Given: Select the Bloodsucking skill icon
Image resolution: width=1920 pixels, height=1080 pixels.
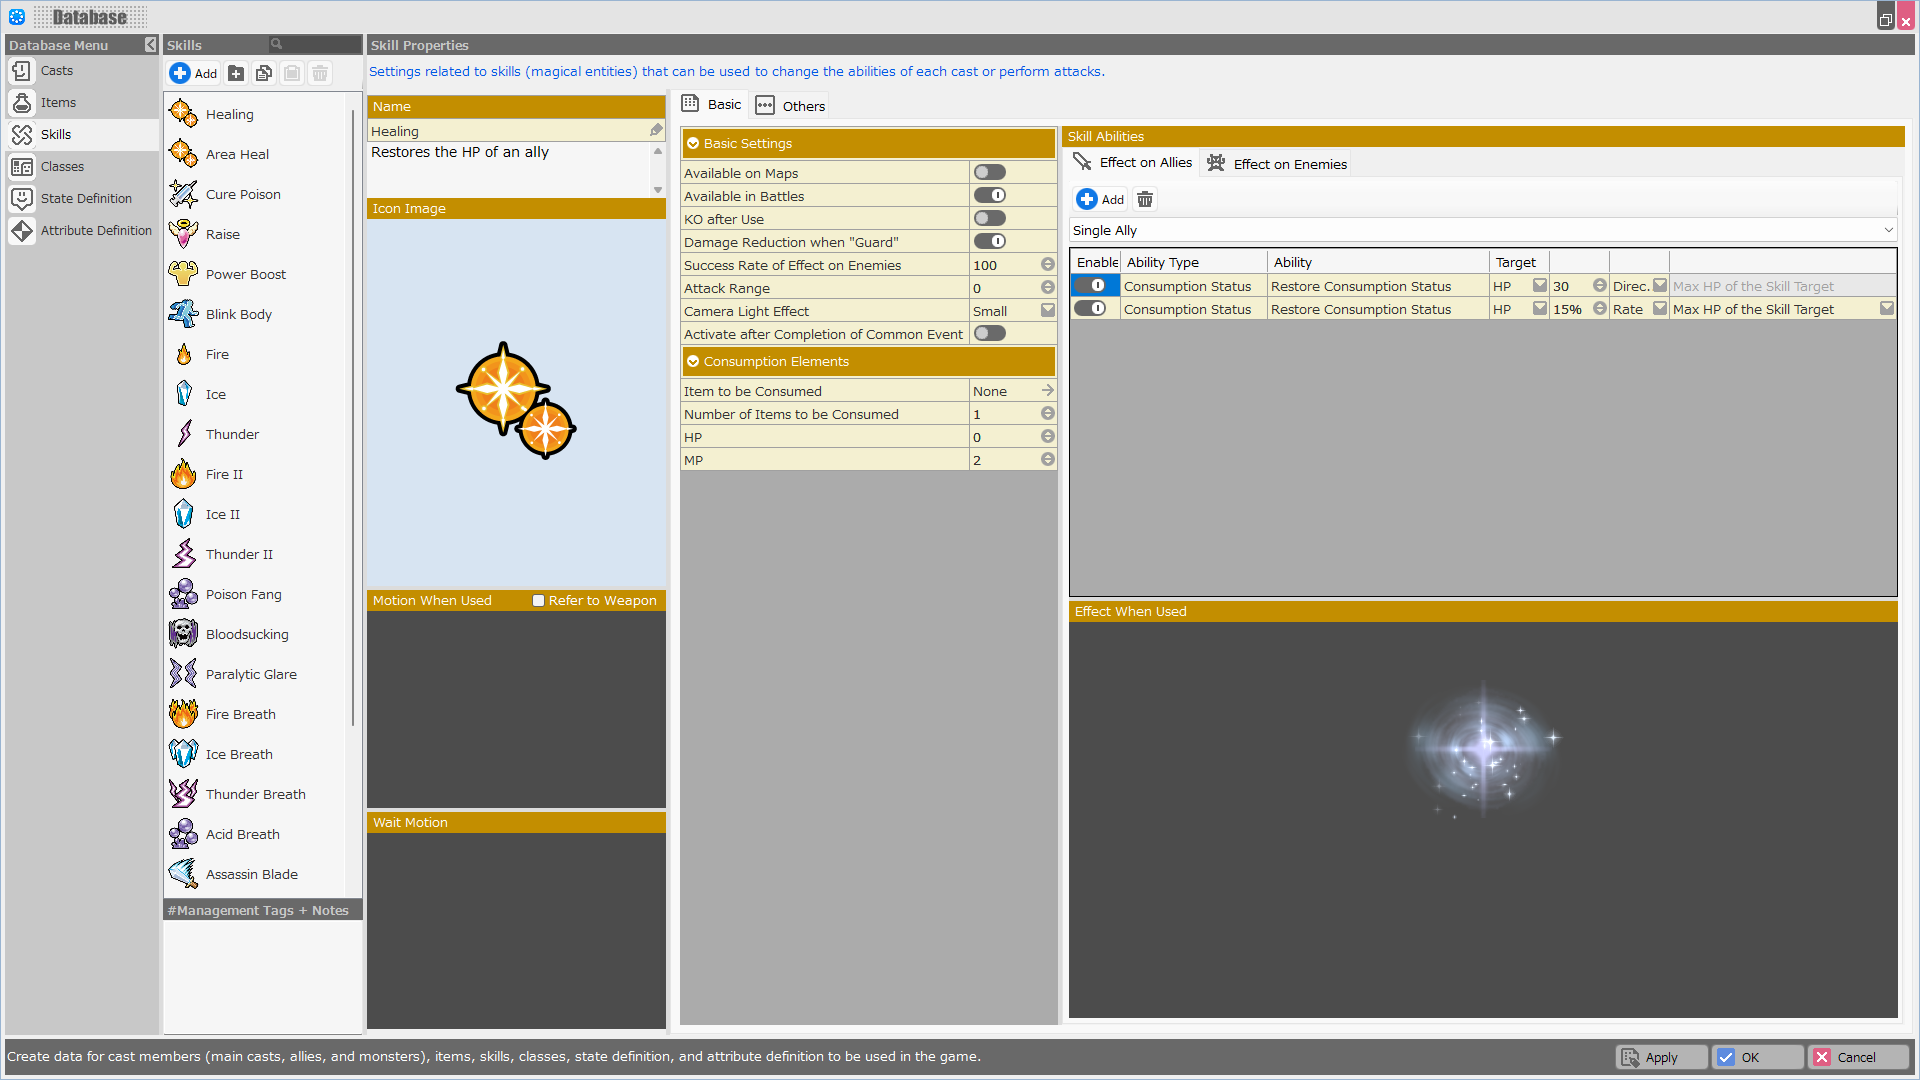Looking at the screenshot, I should click(x=184, y=634).
